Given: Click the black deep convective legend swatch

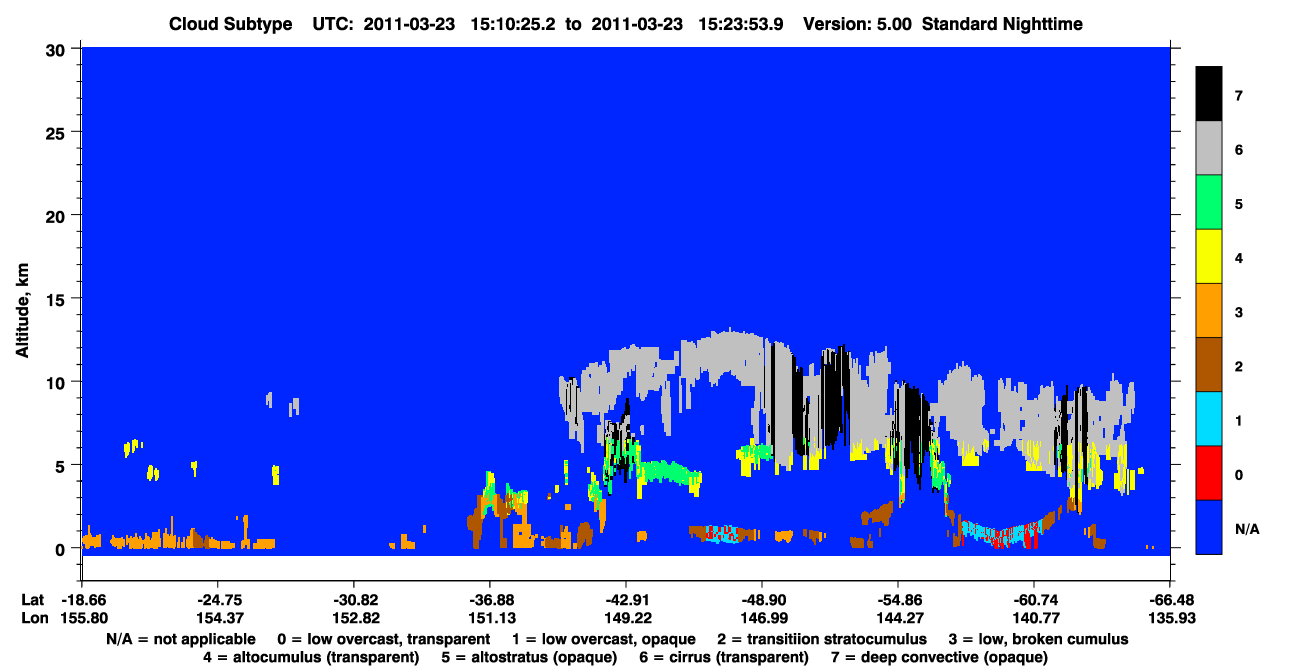Looking at the screenshot, I should point(1208,94).
